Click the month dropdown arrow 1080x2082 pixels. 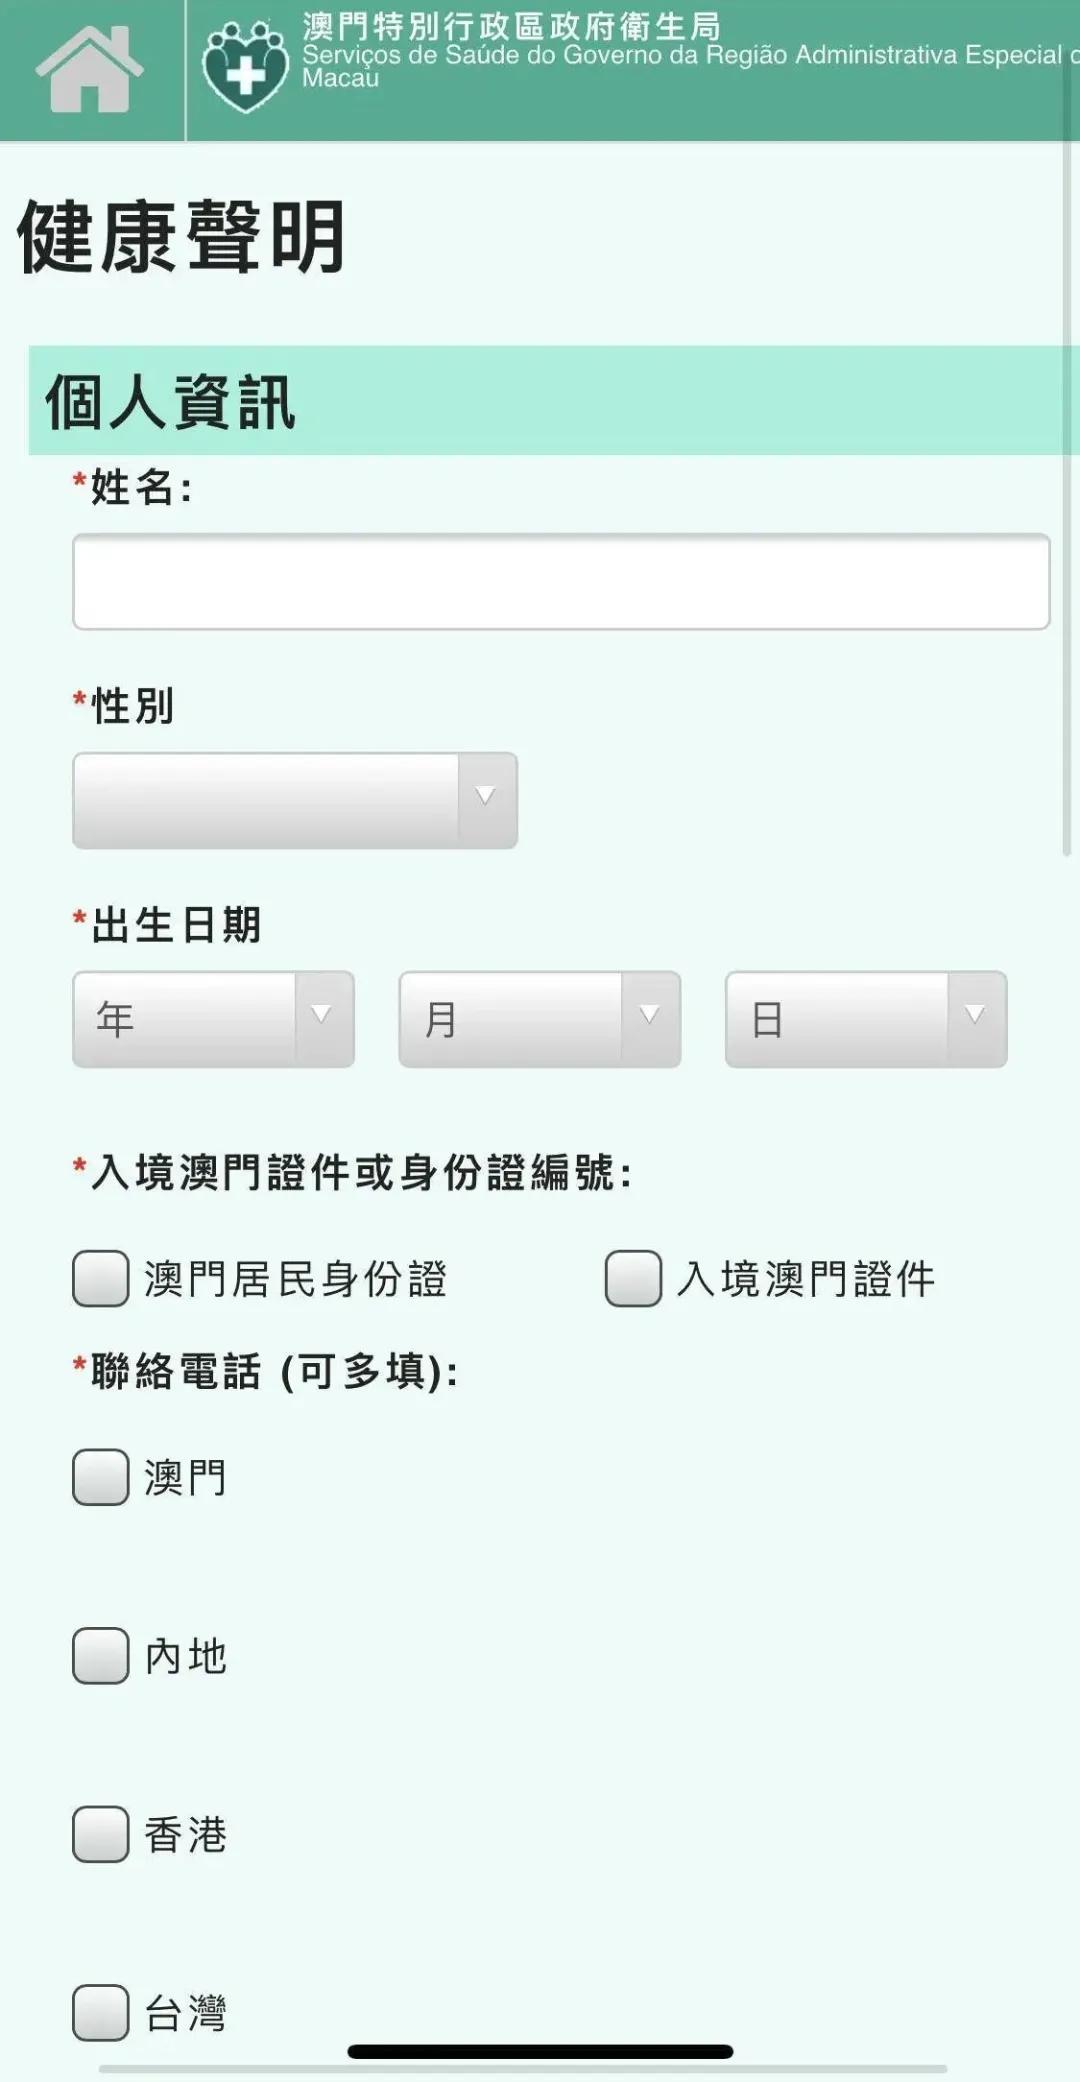[x=650, y=1017]
